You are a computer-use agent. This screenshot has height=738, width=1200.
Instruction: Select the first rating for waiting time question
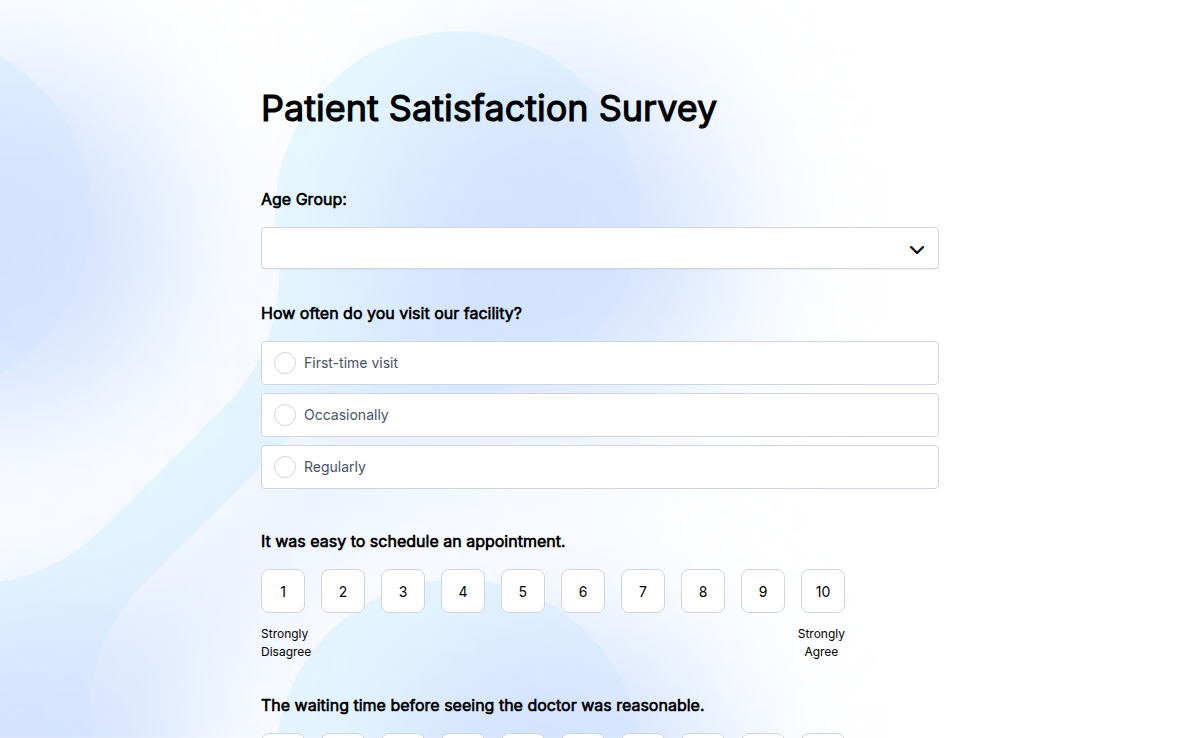point(283,734)
